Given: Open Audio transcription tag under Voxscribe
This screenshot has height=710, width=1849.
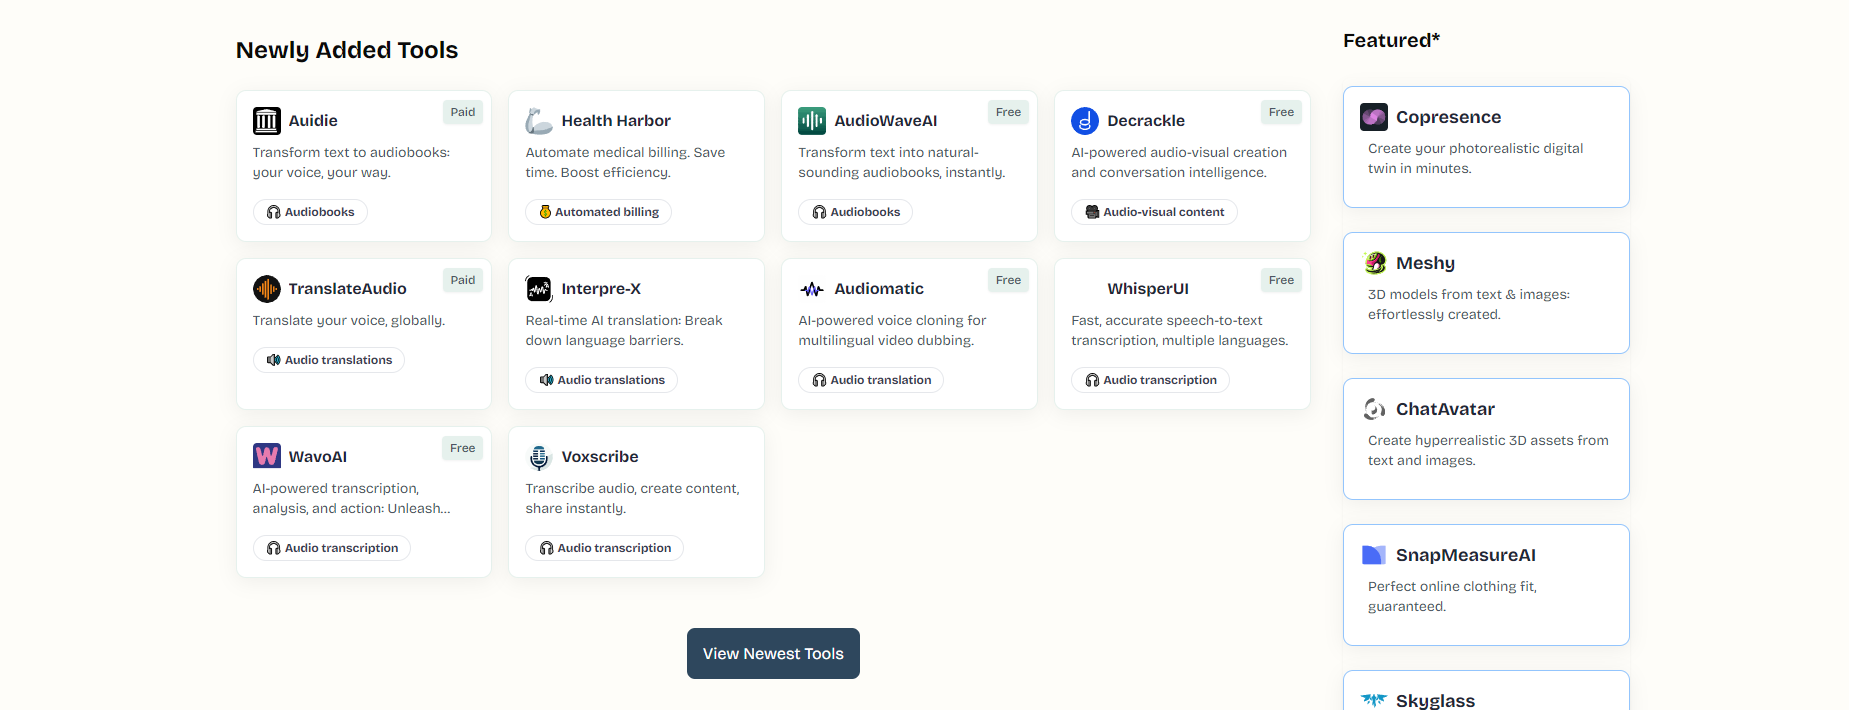Looking at the screenshot, I should pos(605,548).
